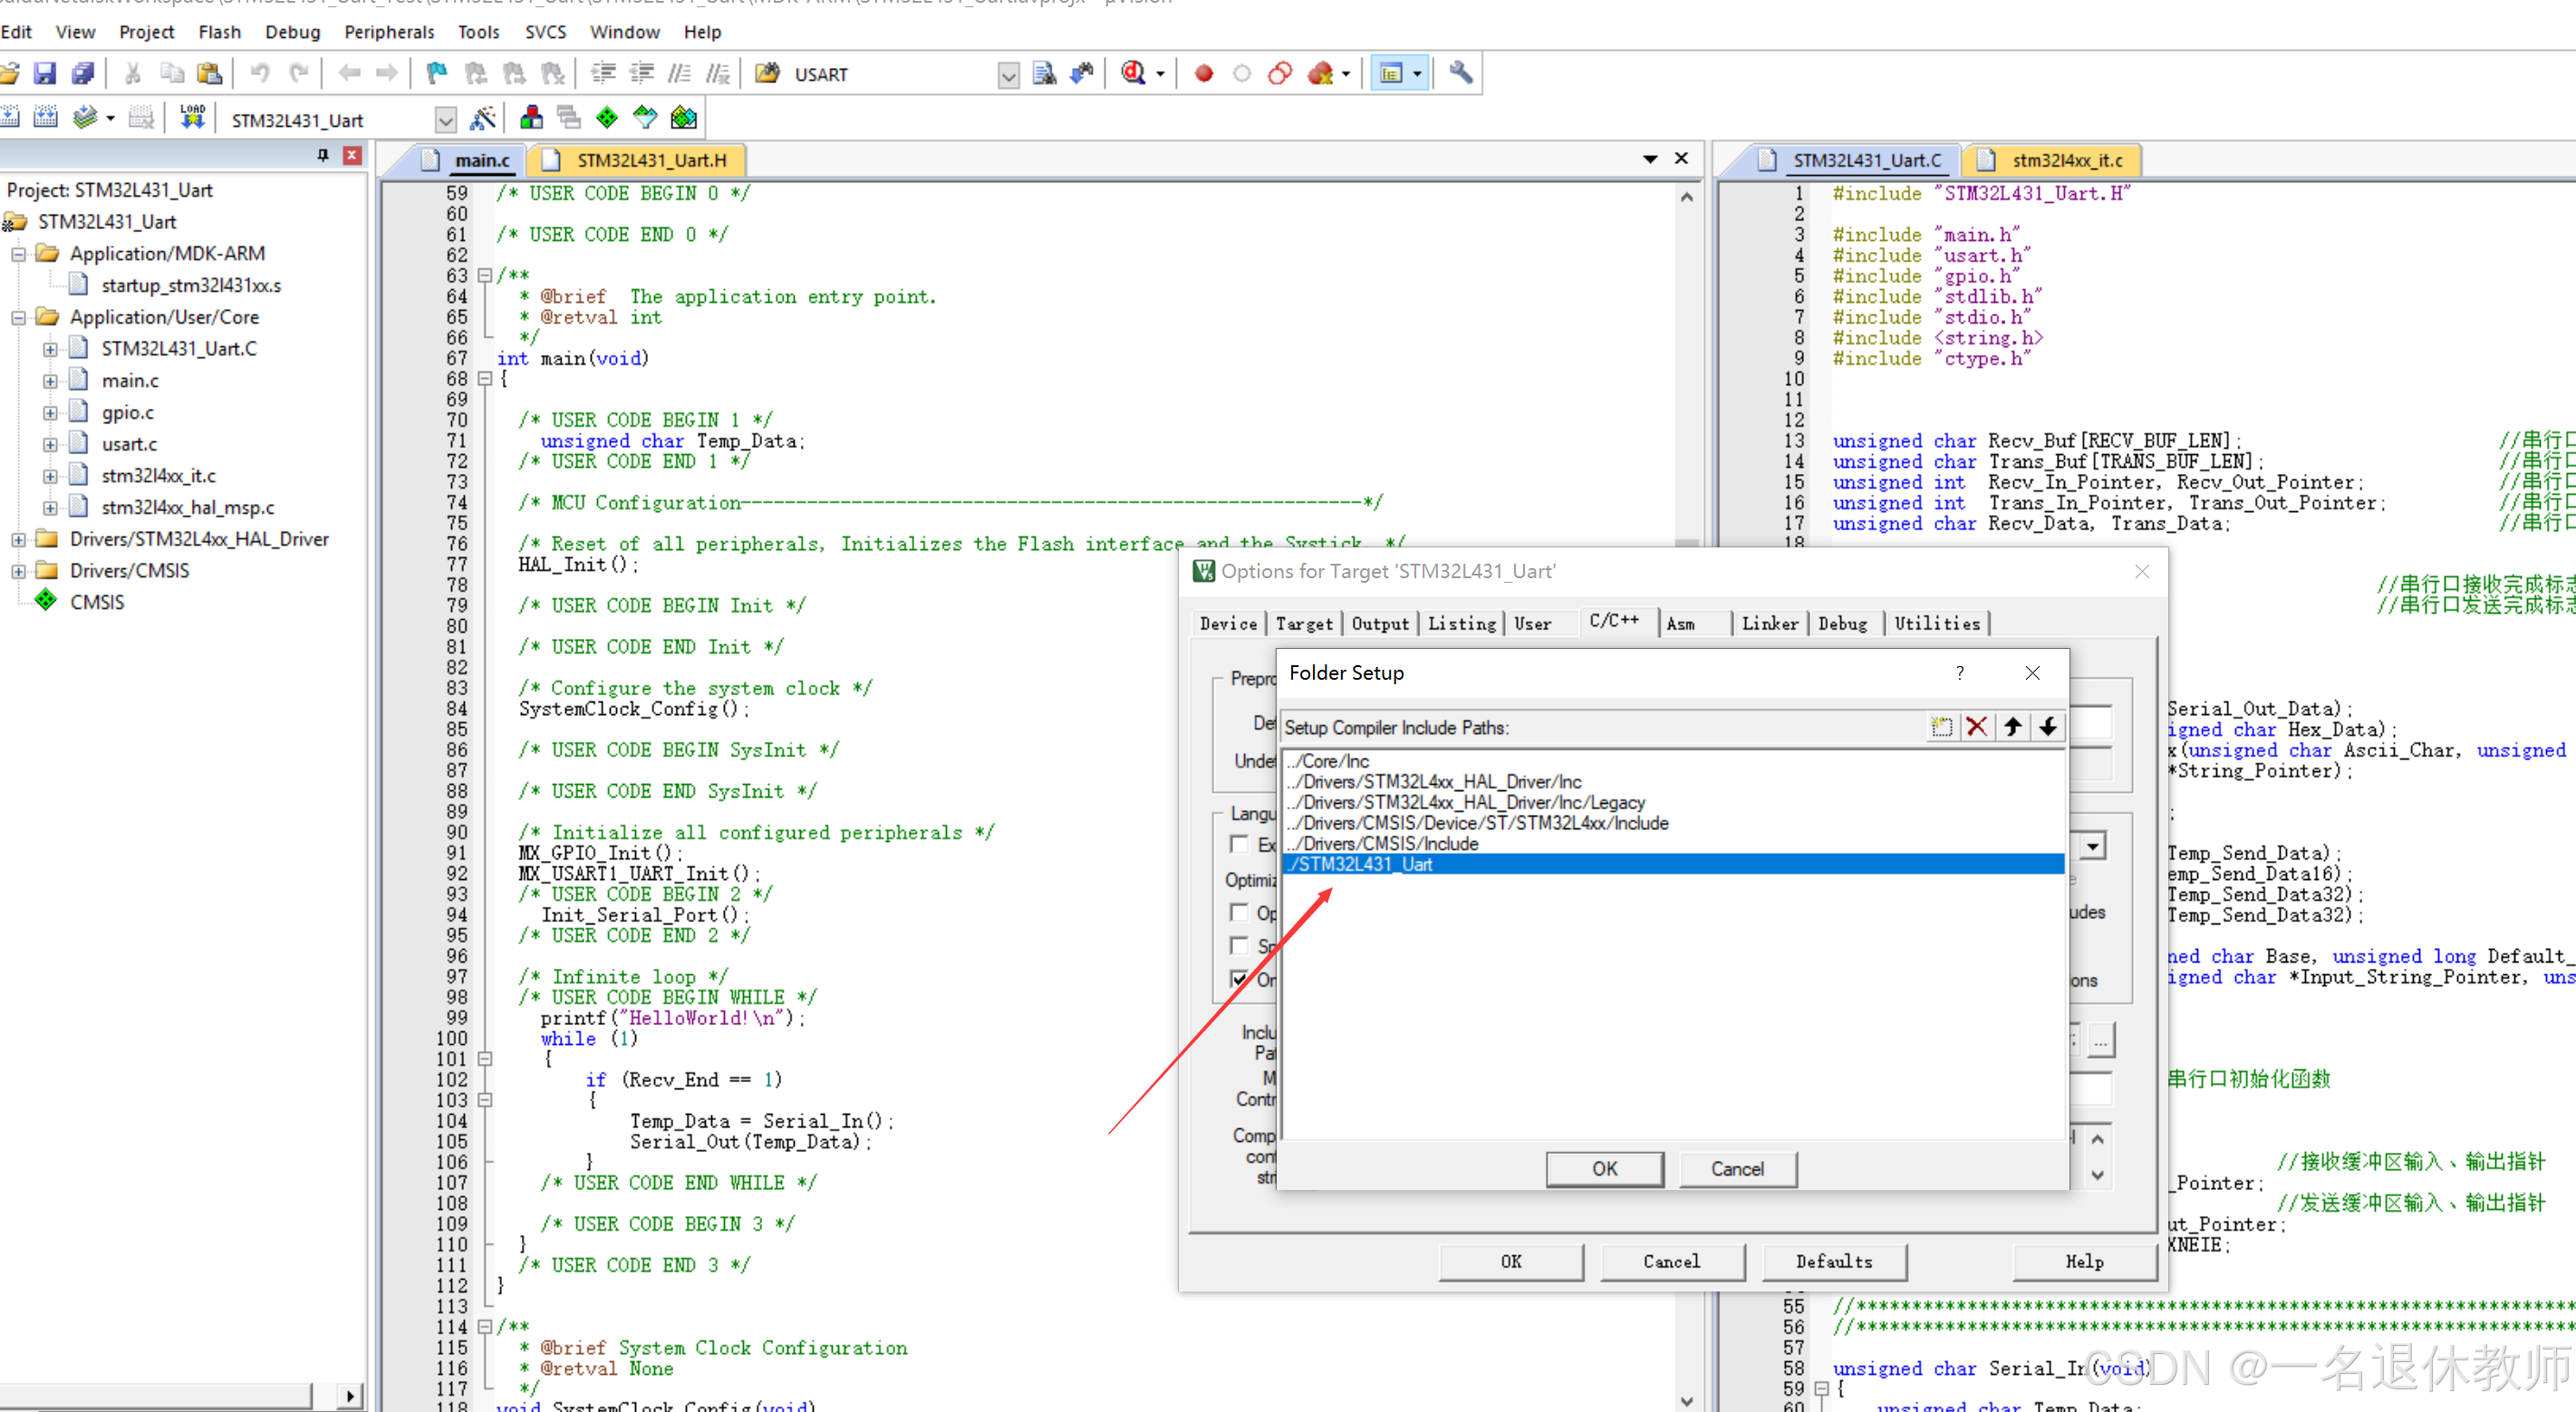Viewport: 2576px width, 1412px height.
Task: Open the Peripherals menu
Action: 388,32
